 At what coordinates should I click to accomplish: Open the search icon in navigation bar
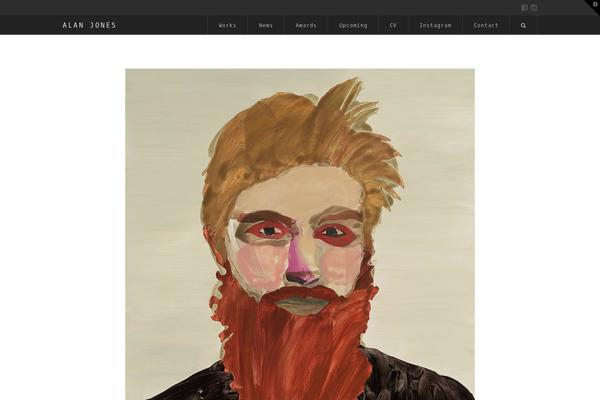(x=523, y=25)
